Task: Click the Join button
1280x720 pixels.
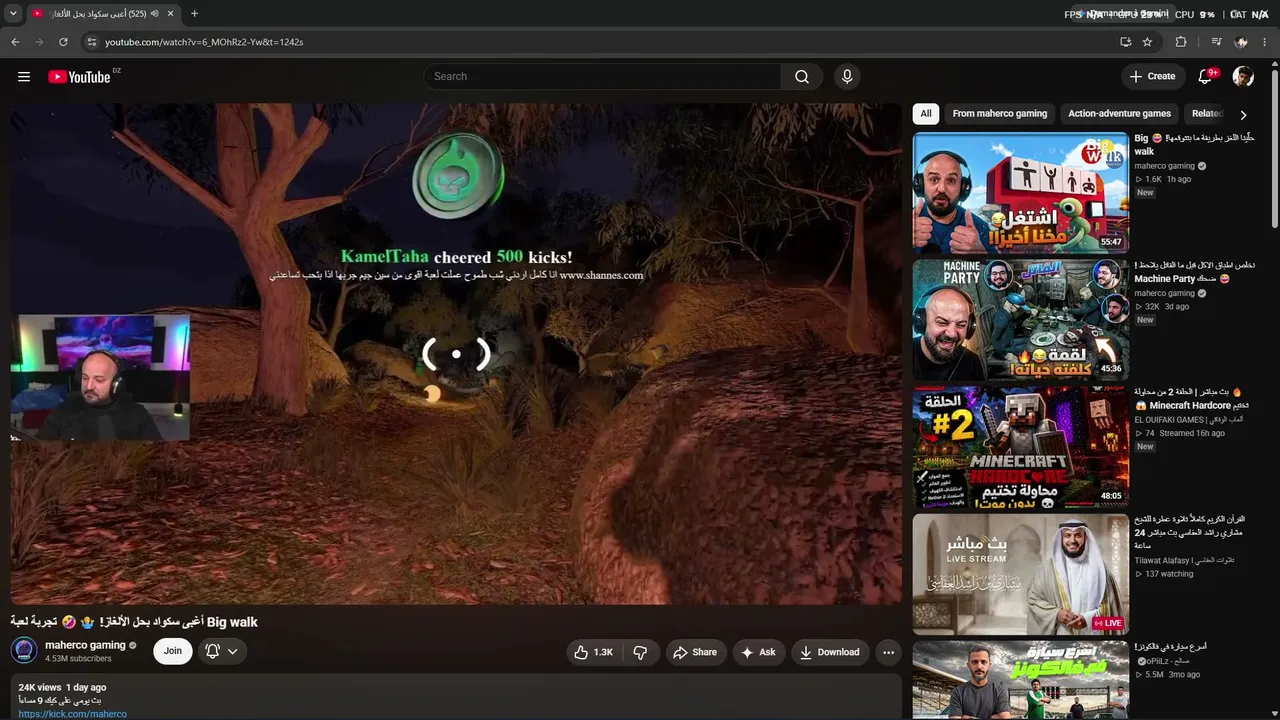Action: pyautogui.click(x=173, y=652)
